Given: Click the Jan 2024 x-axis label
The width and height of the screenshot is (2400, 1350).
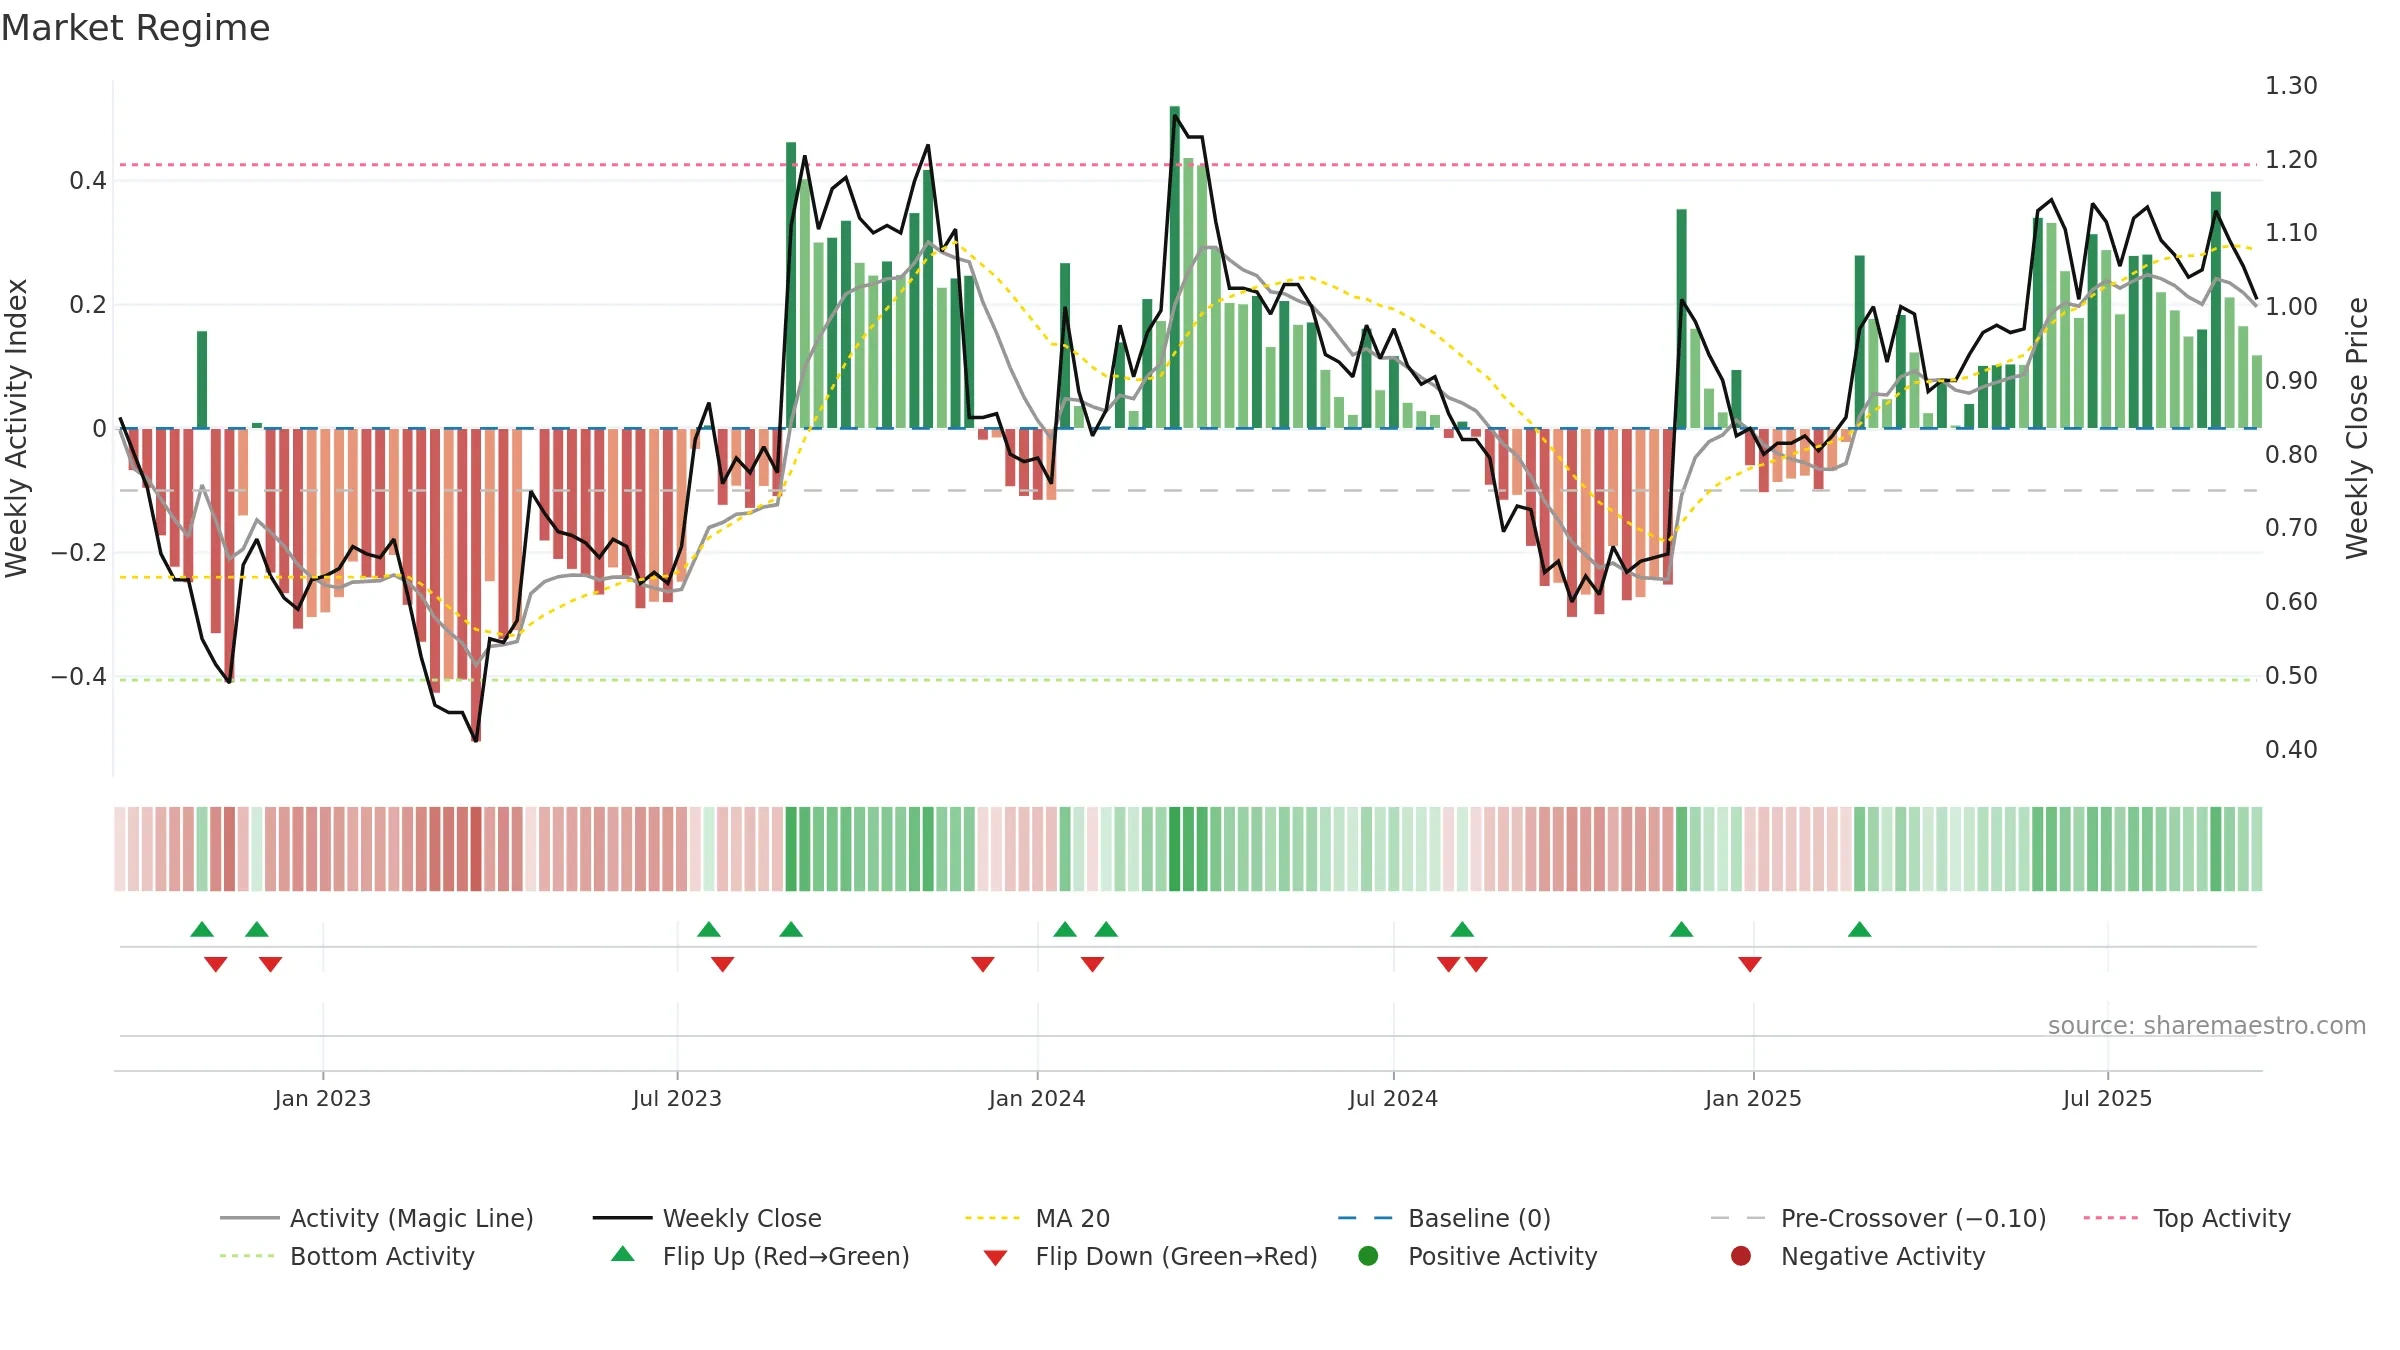Looking at the screenshot, I should pos(1037,1098).
